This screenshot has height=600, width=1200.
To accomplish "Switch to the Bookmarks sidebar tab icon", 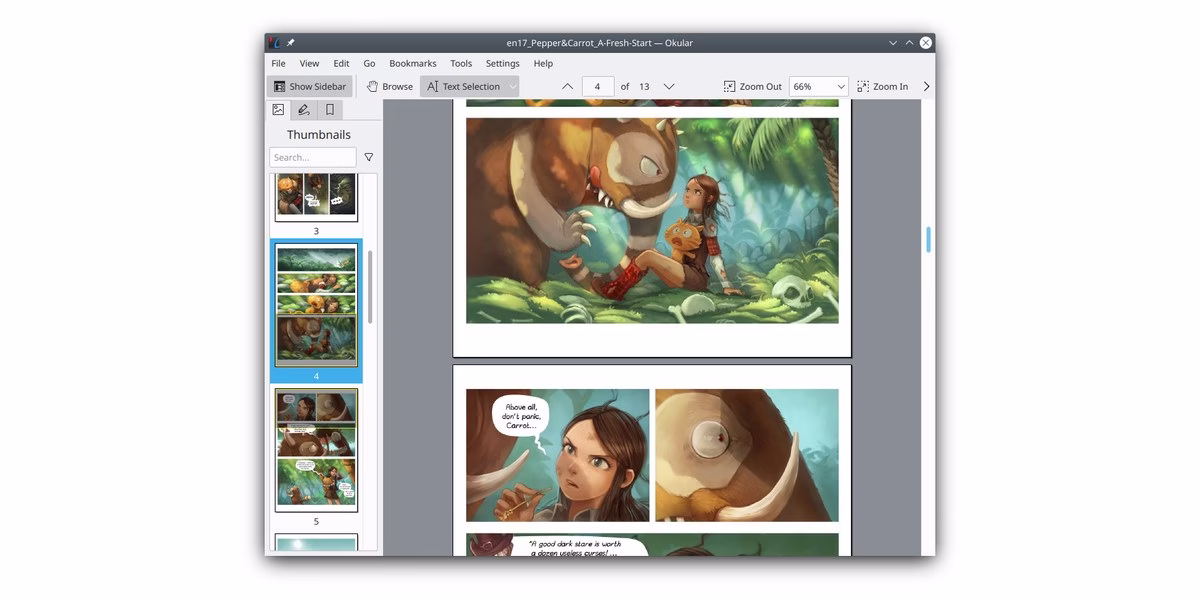I will click(x=330, y=110).
